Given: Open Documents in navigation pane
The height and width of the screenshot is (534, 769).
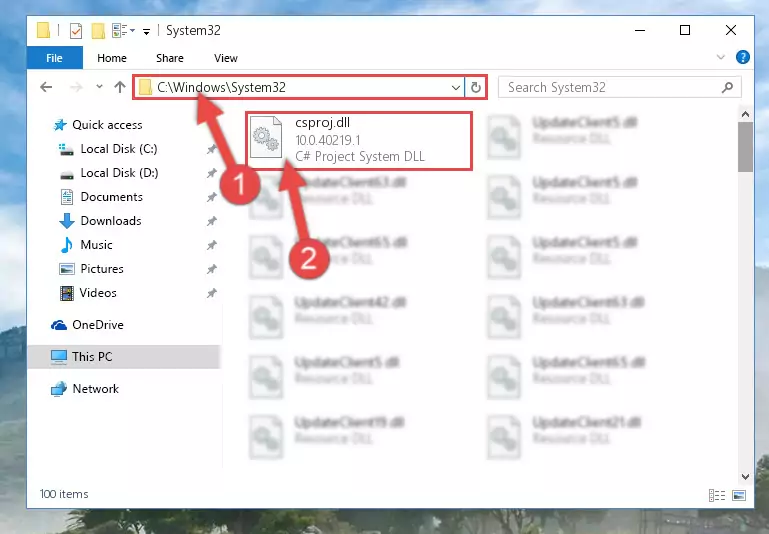Looking at the screenshot, I should click(102, 197).
